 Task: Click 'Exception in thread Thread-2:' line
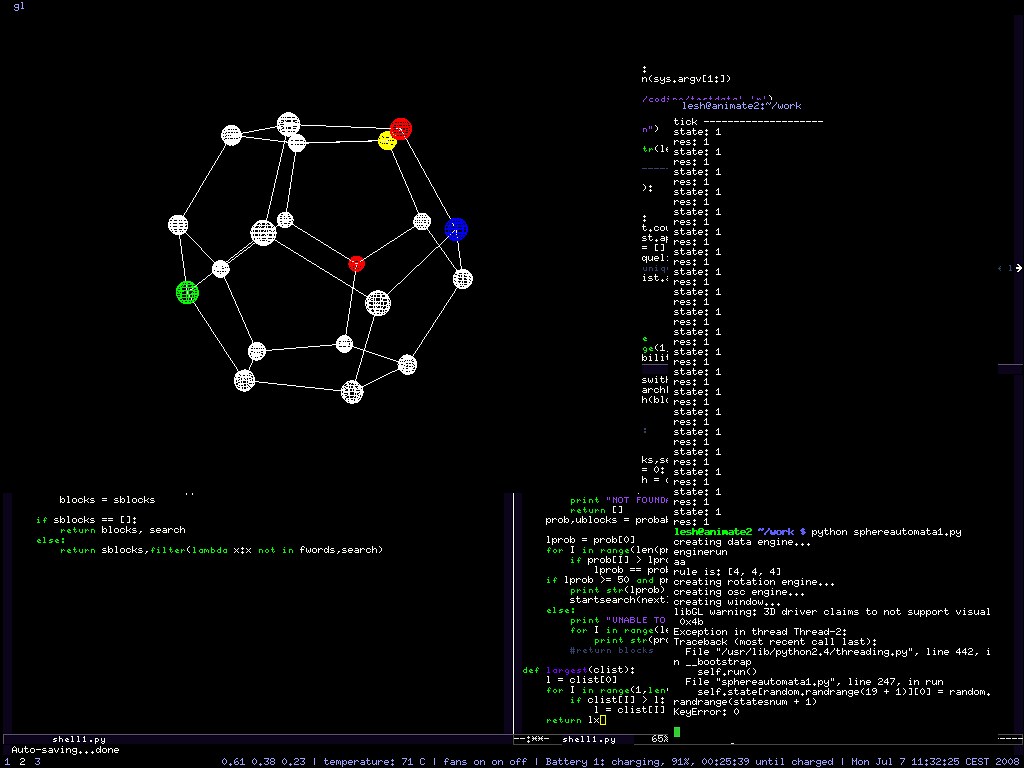click(760, 632)
